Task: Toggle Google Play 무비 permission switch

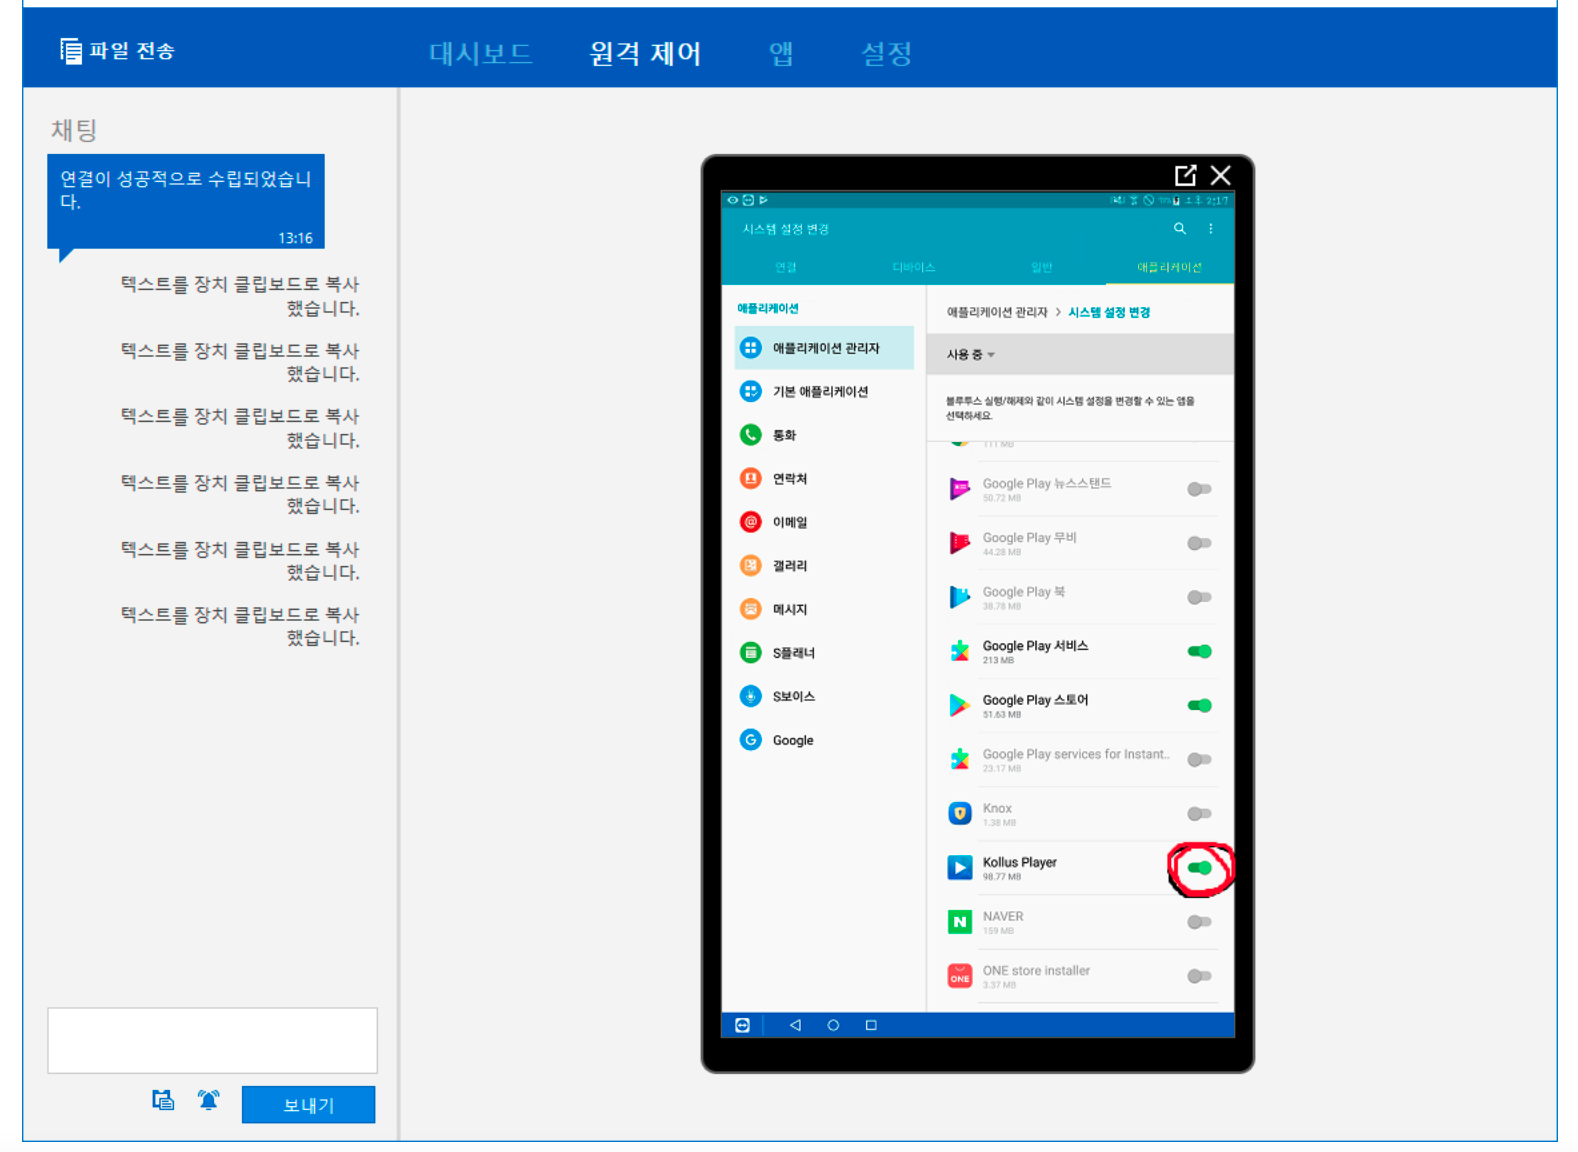Action: [1199, 543]
